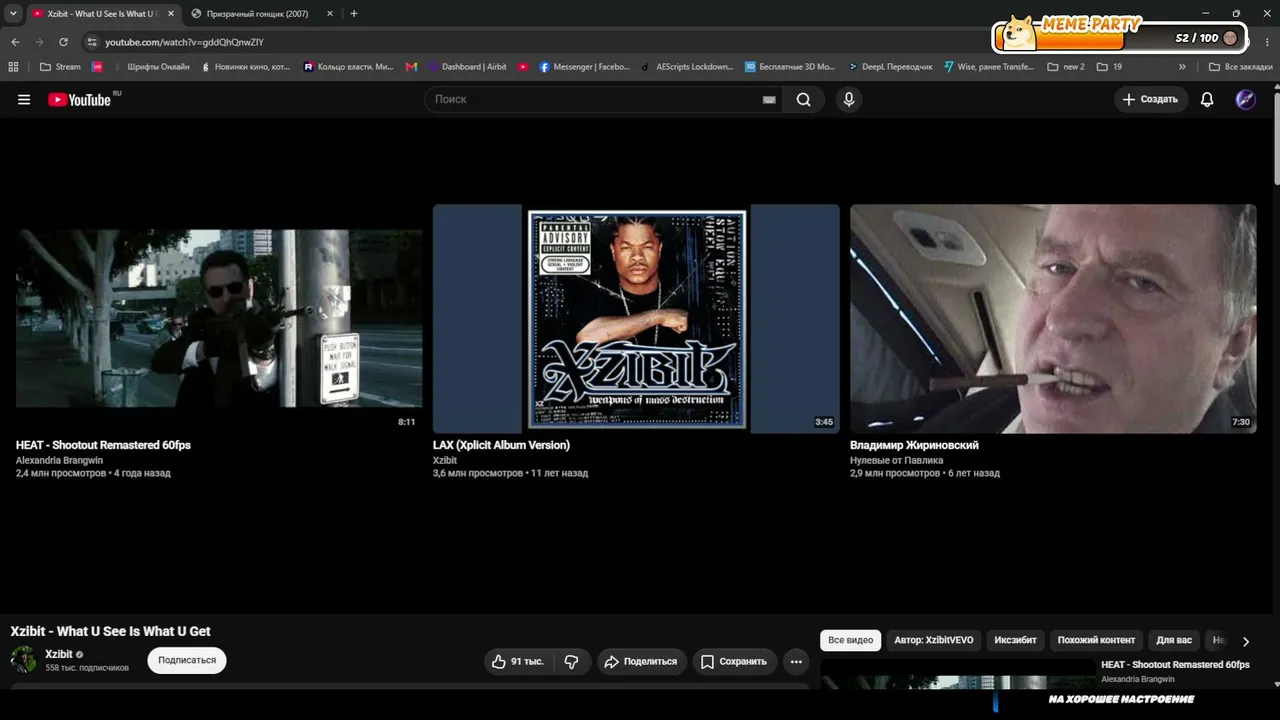The image size is (1280, 720).
Task: Switch to the Призрачный гонщик (2007) tab
Action: click(262, 14)
